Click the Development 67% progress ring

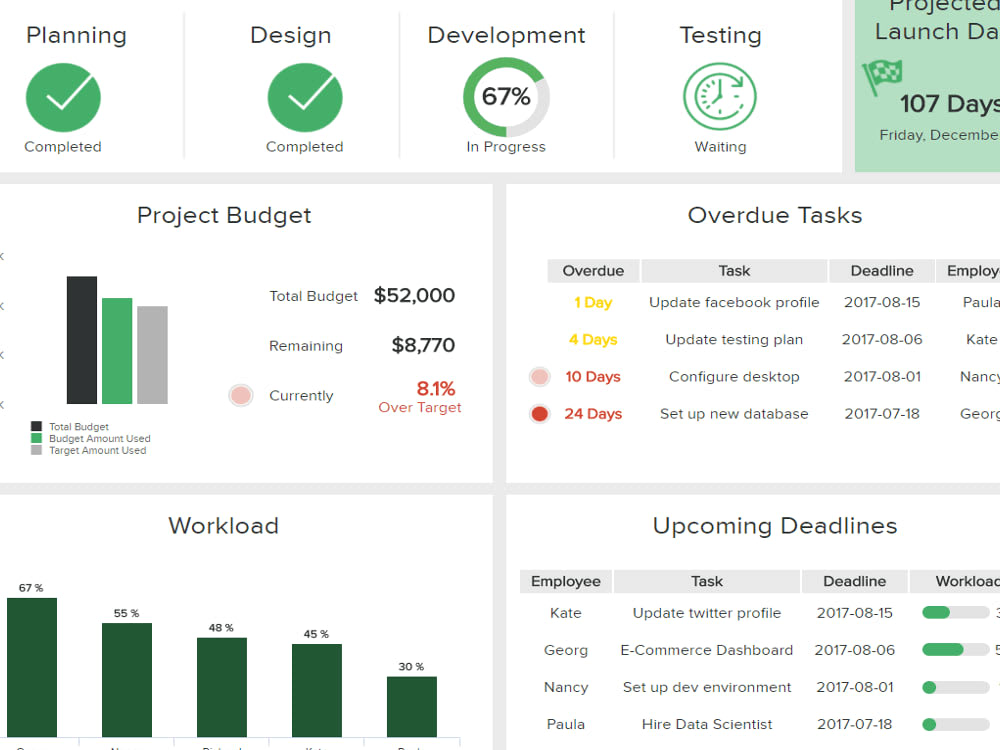pyautogui.click(x=505, y=96)
